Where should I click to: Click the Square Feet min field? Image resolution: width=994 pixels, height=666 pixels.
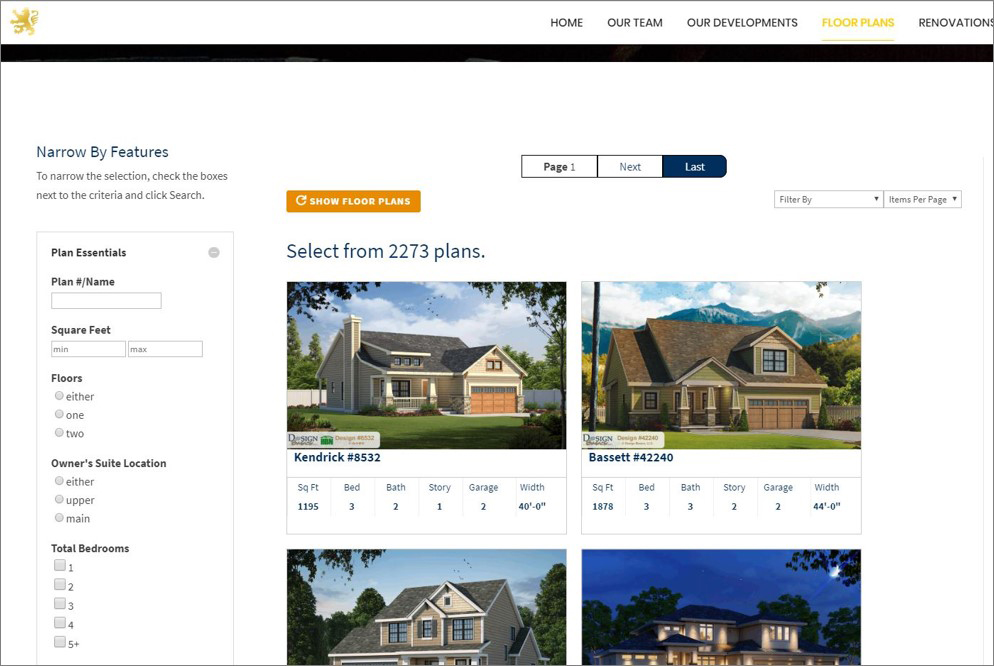[x=88, y=349]
